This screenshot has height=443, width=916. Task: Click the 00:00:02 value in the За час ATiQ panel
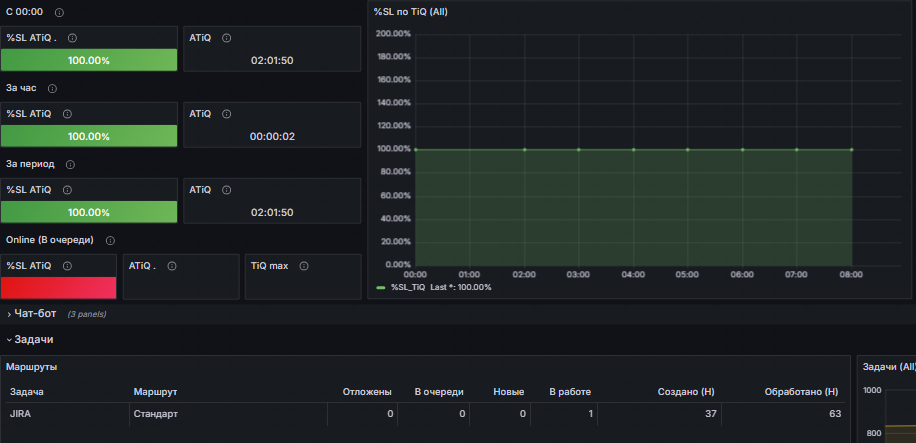pyautogui.click(x=272, y=137)
